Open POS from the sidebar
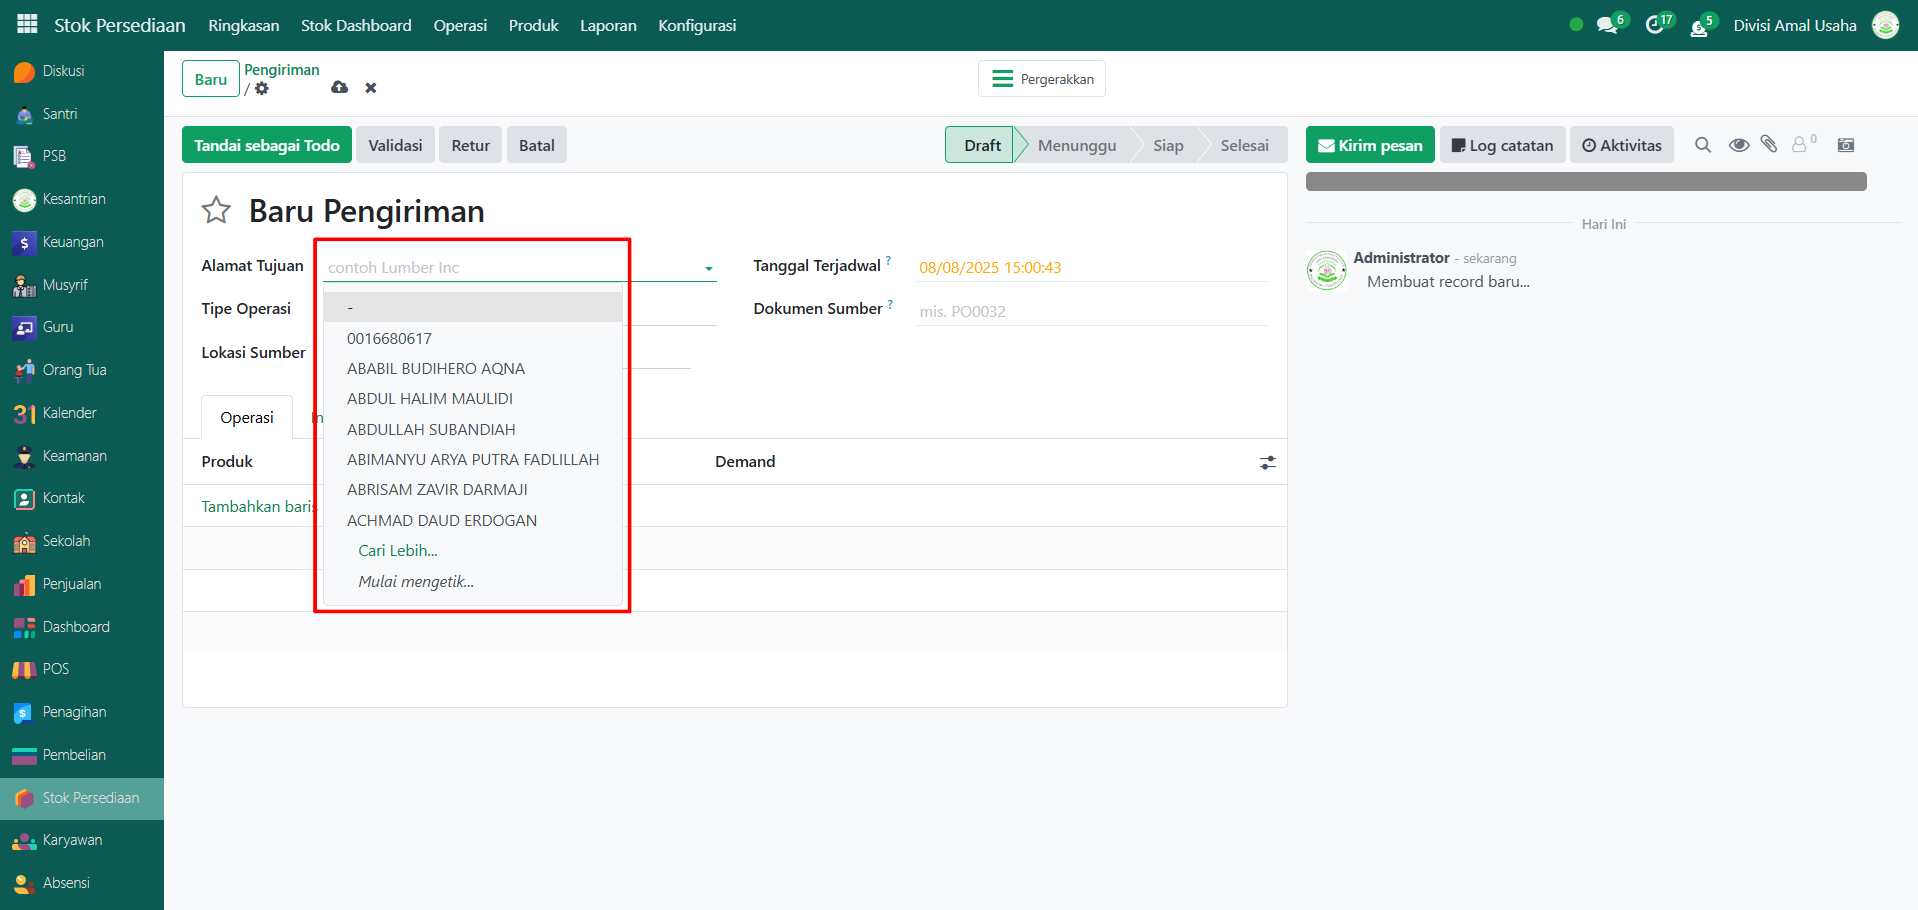 point(56,669)
